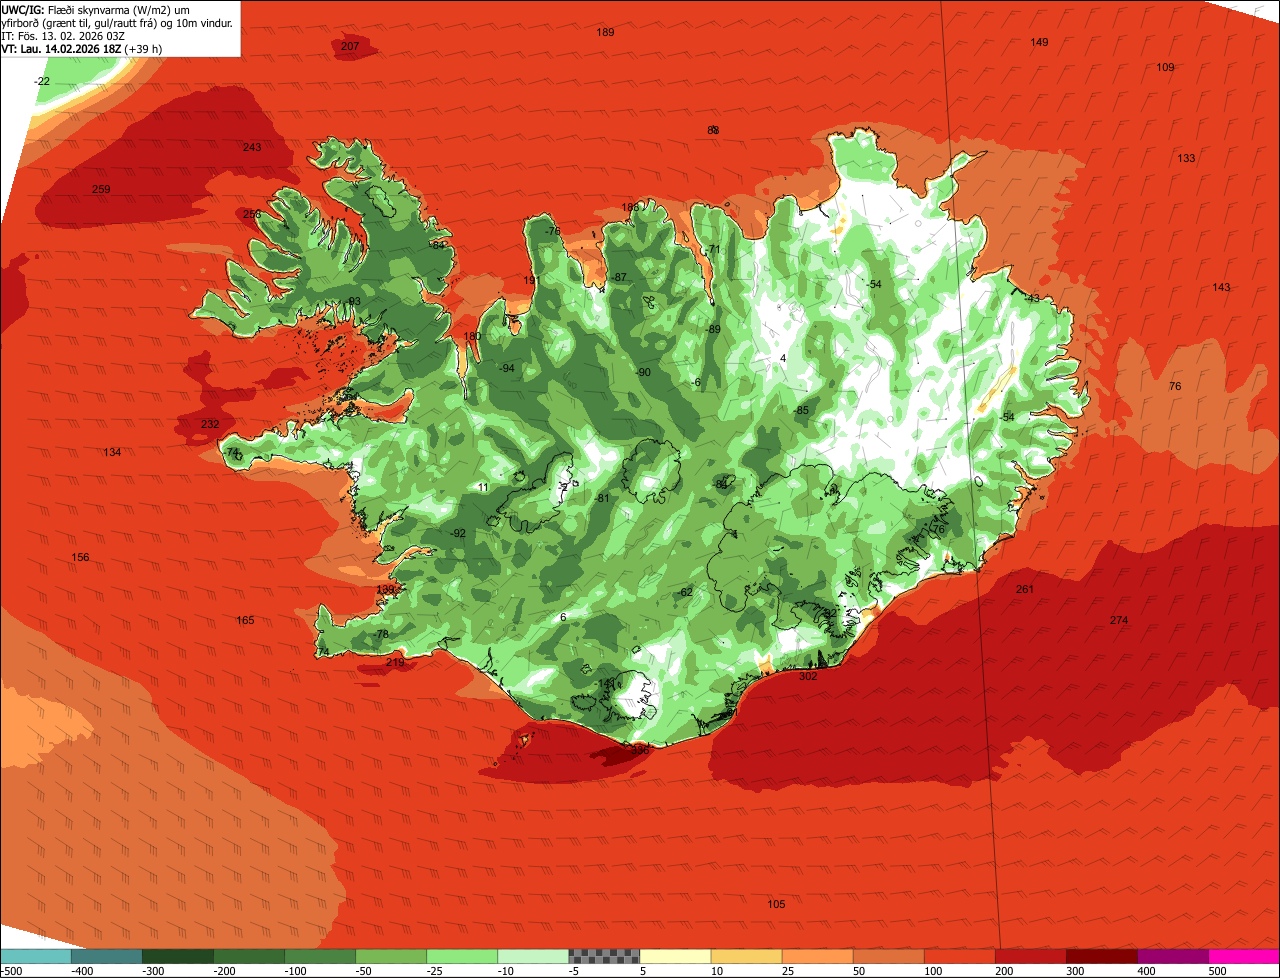Click the map value 109 at top right

[x=1165, y=67]
